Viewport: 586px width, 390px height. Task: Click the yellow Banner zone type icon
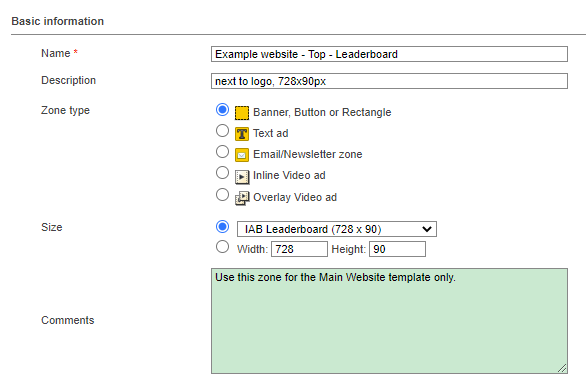242,113
